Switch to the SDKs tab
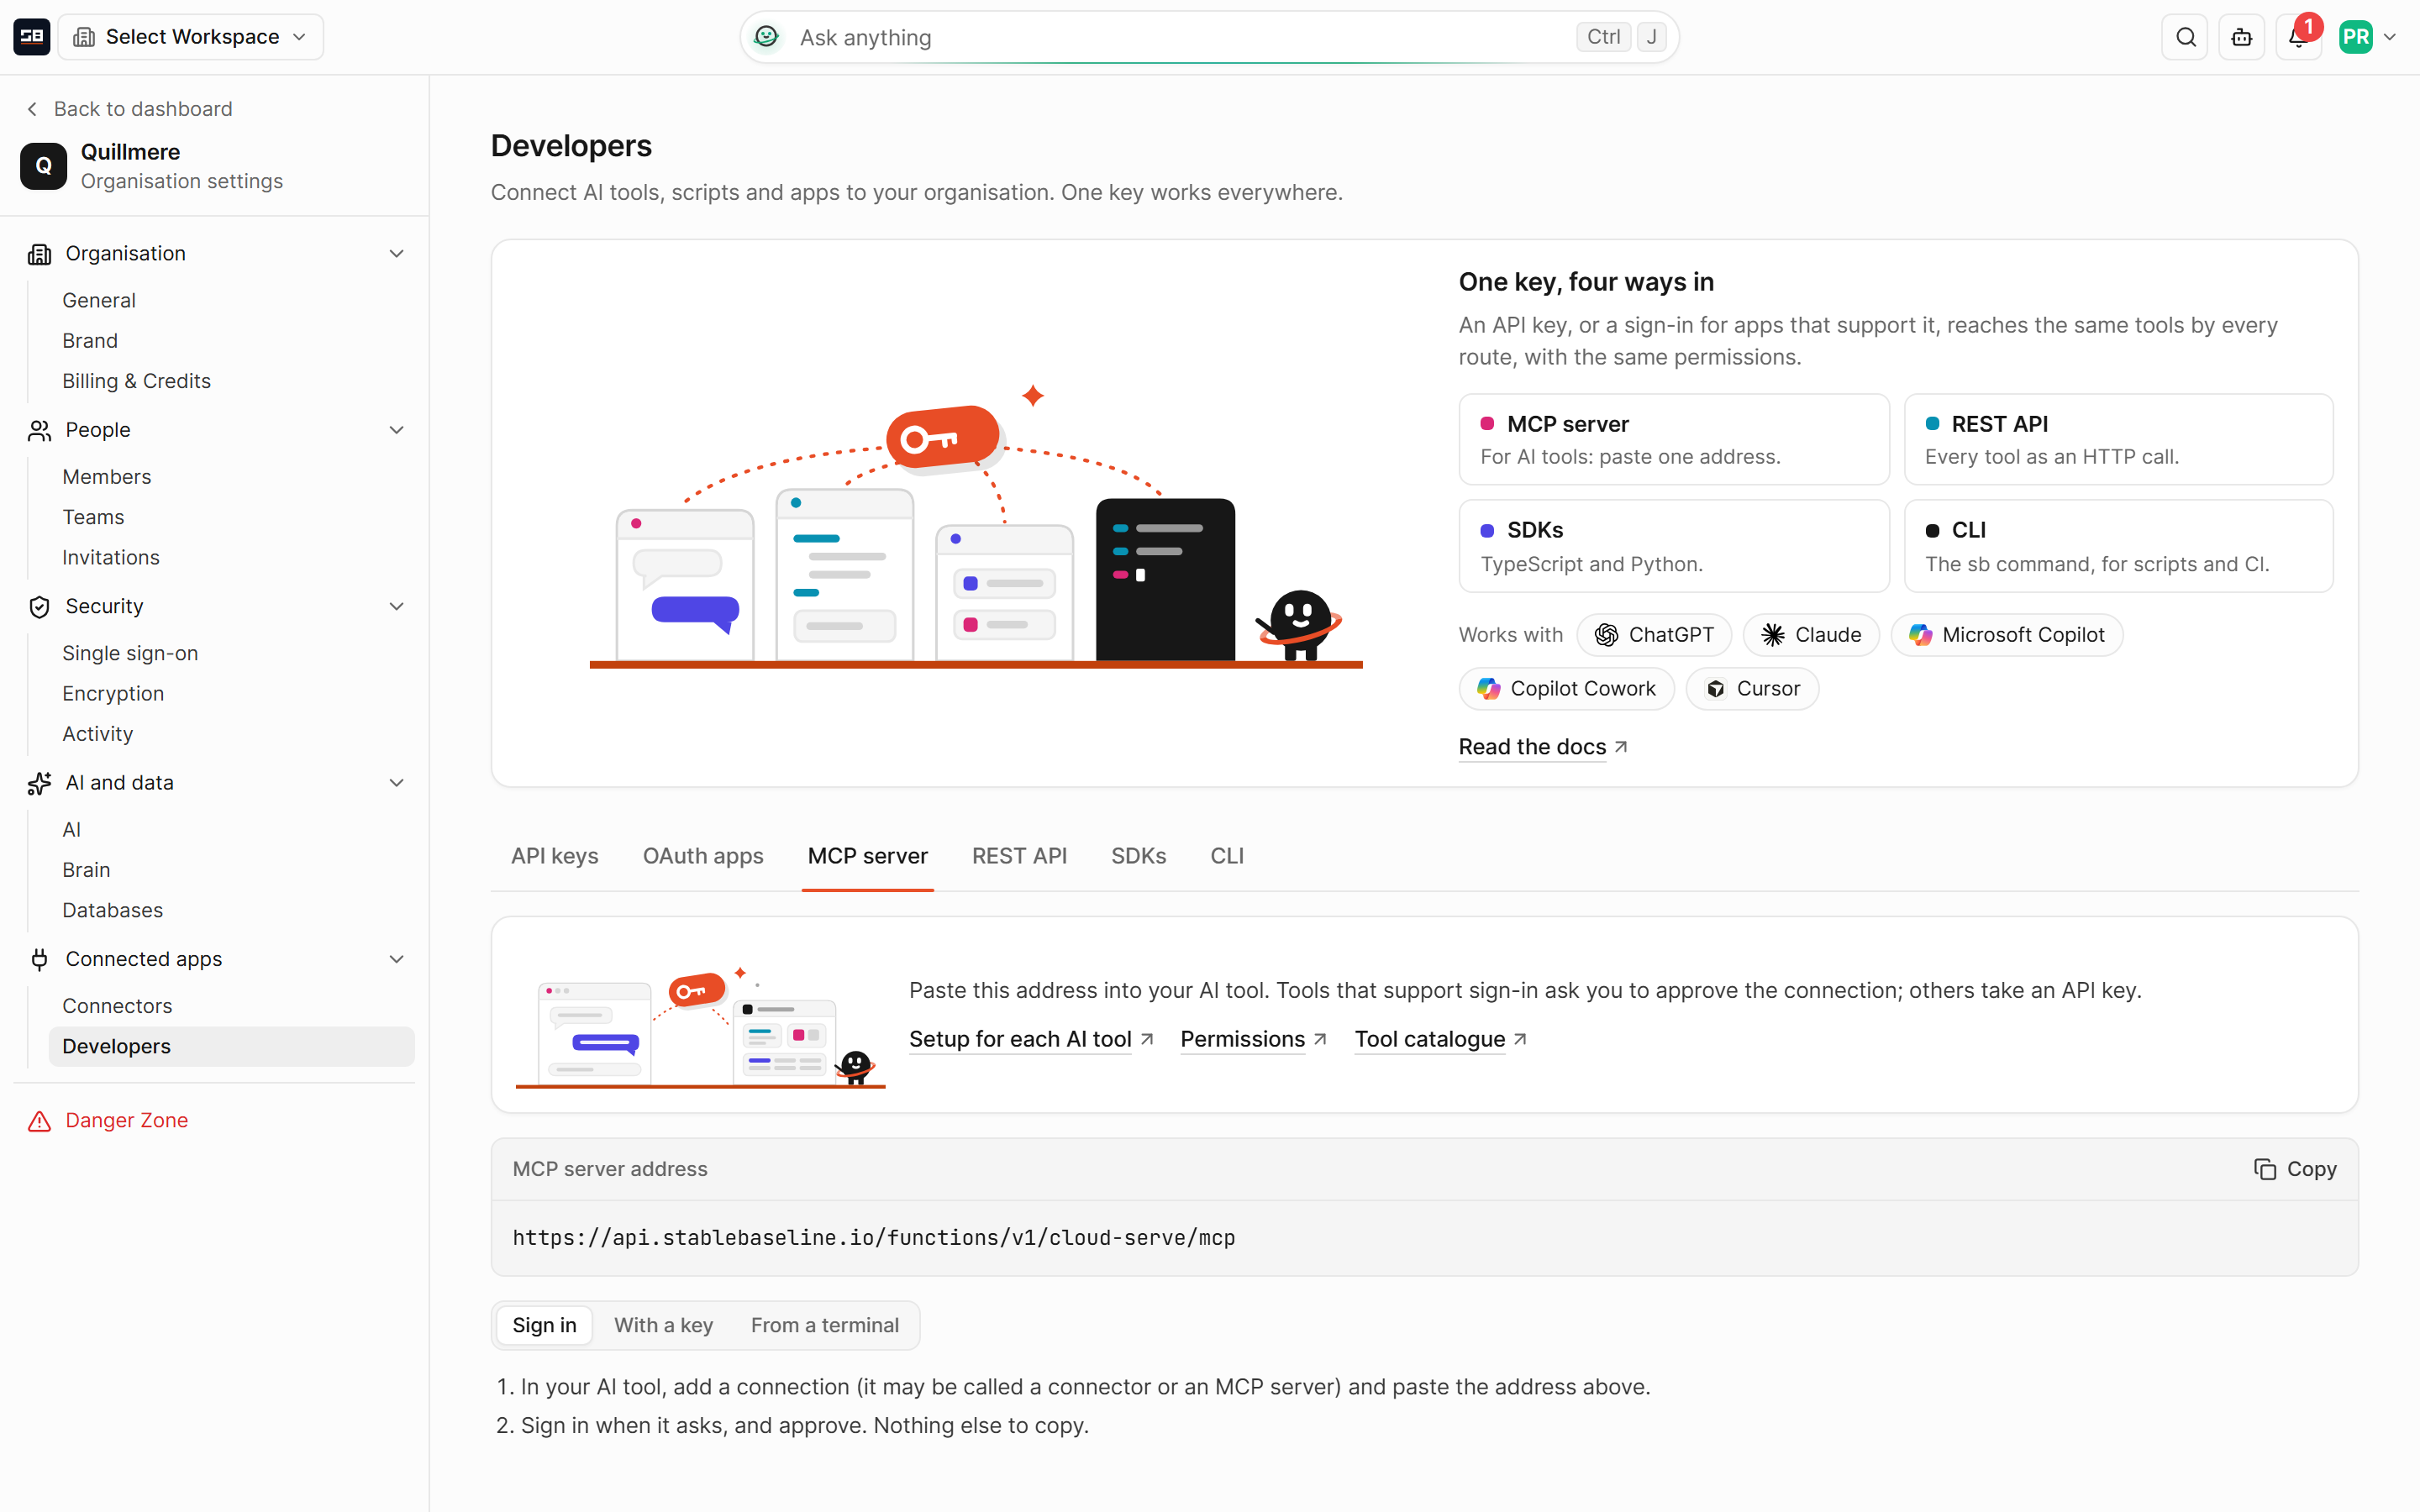The image size is (2420, 1512). click(1138, 856)
